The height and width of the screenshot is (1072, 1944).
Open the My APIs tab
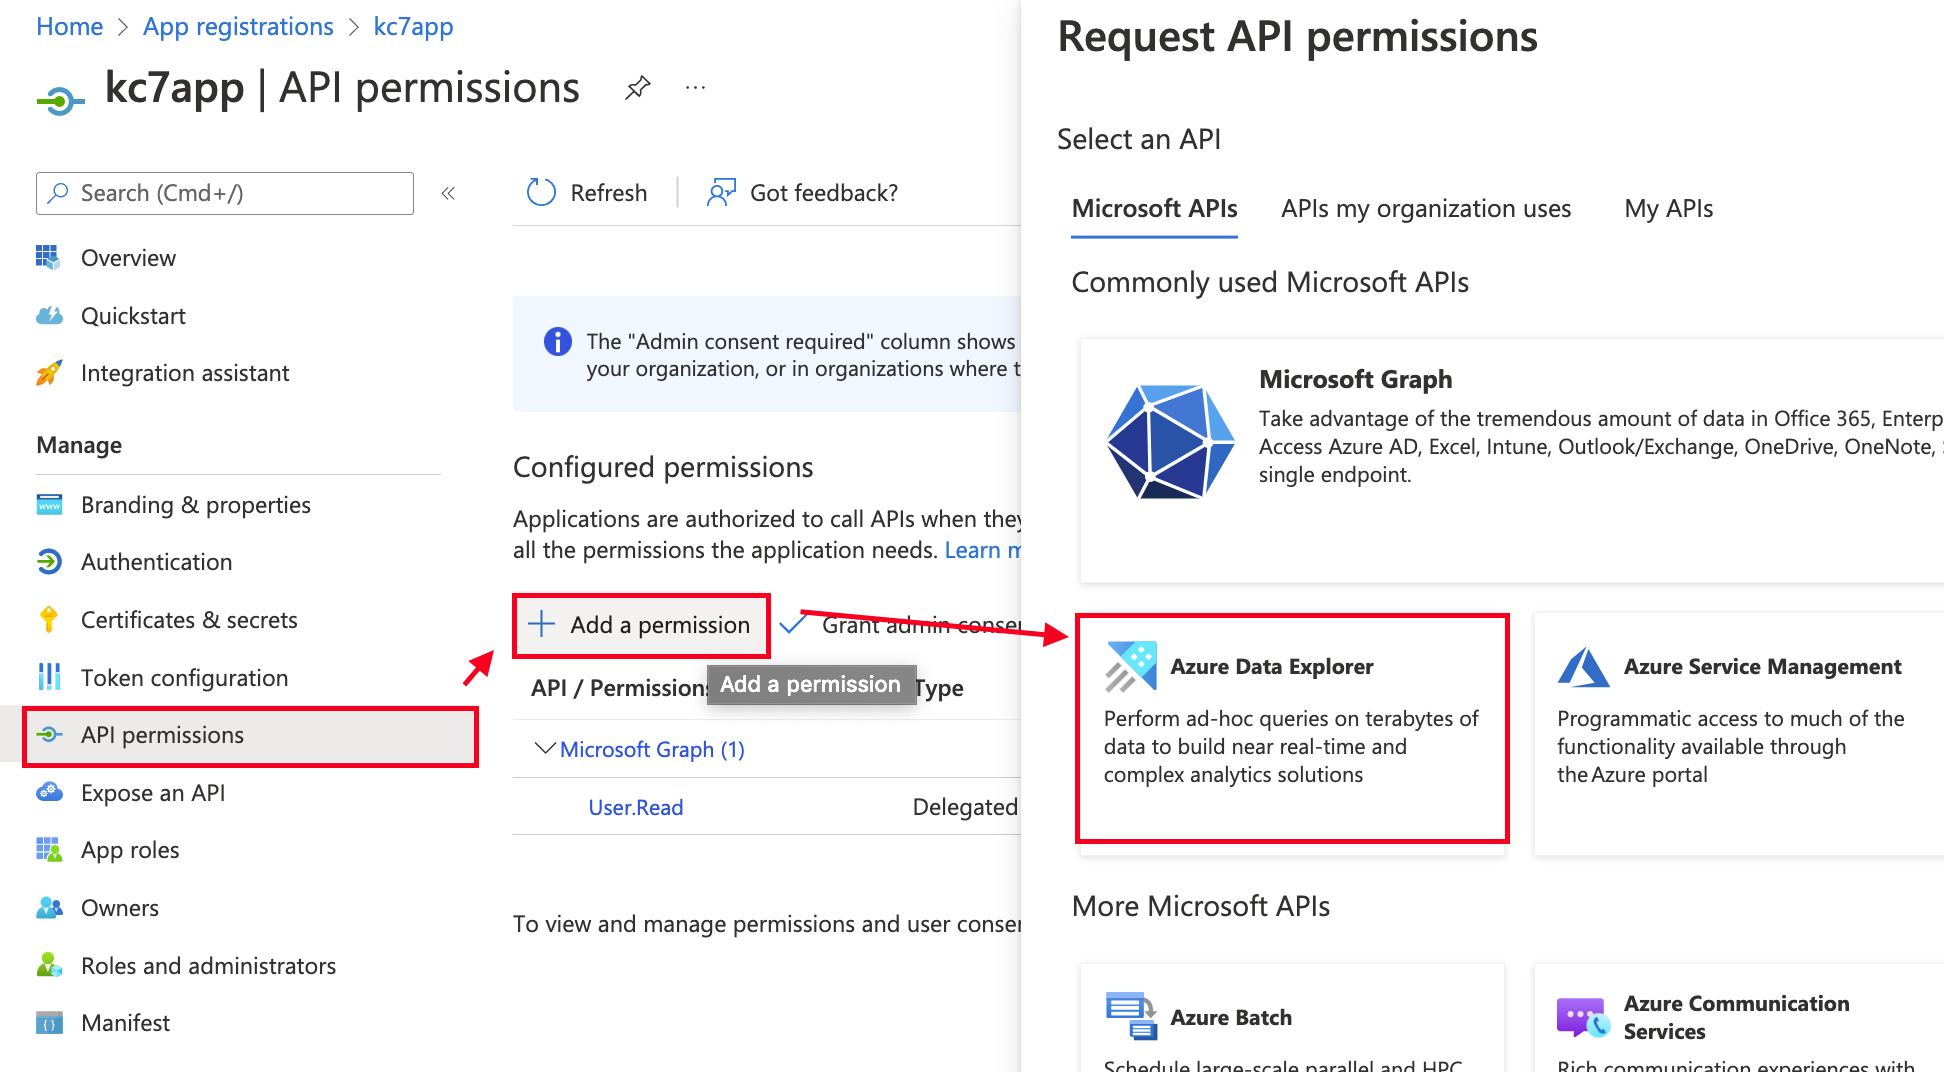1669,208
